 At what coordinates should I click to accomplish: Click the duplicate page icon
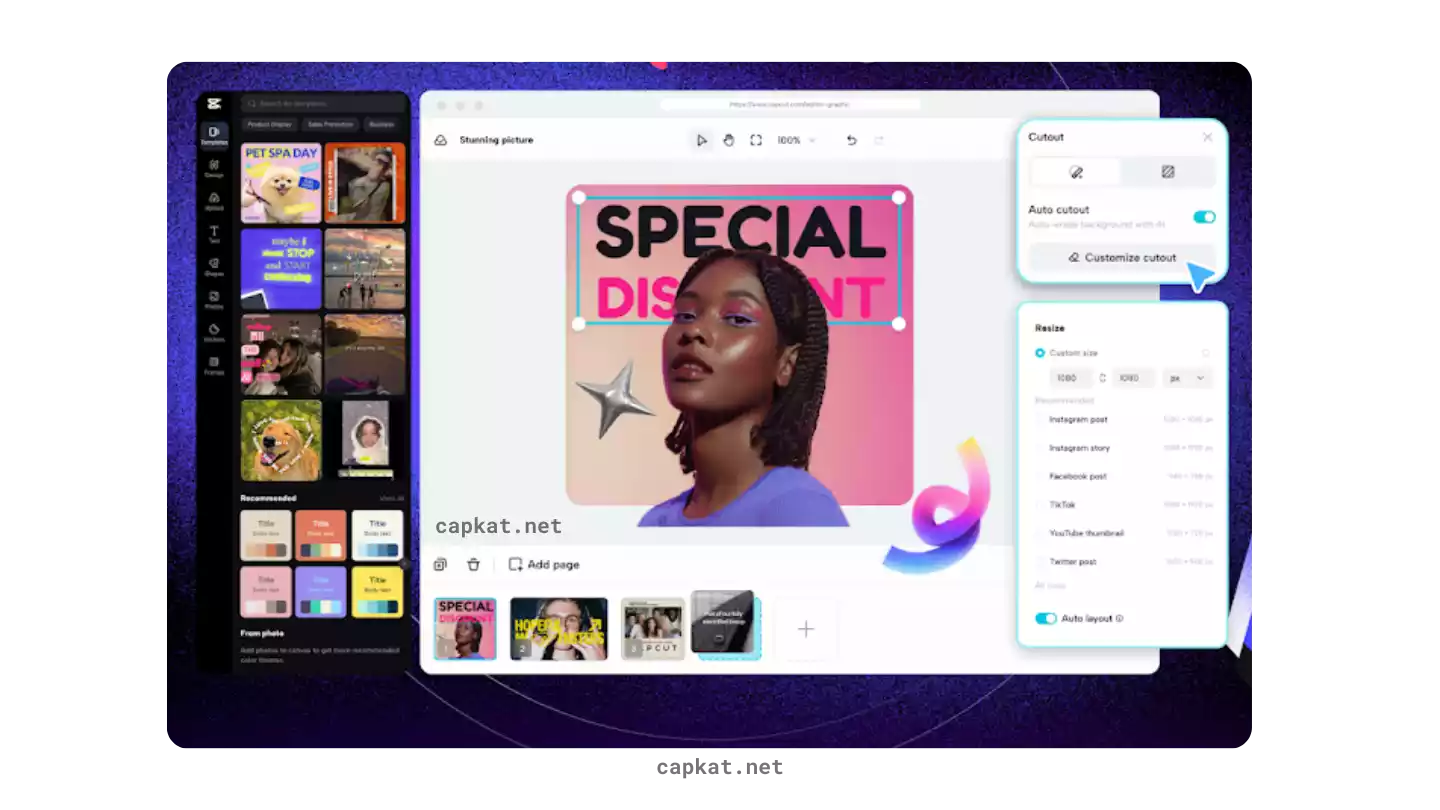pyautogui.click(x=440, y=565)
